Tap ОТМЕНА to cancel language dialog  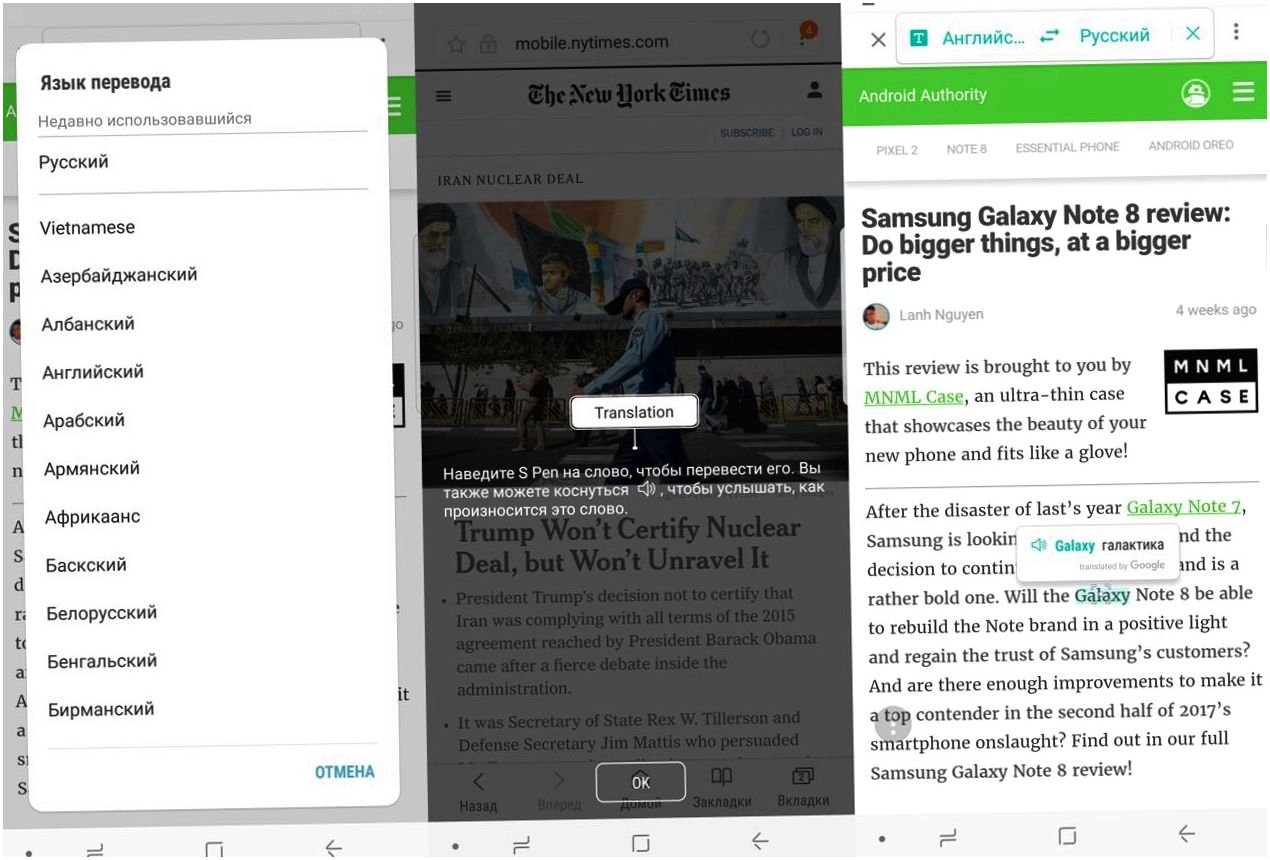(x=344, y=772)
